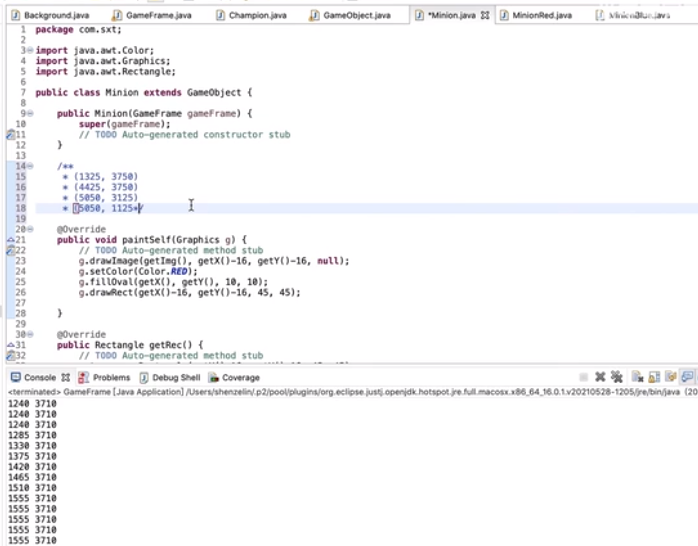
Task: Click the g.fillOval statement on line 25
Action: [x=174, y=282]
